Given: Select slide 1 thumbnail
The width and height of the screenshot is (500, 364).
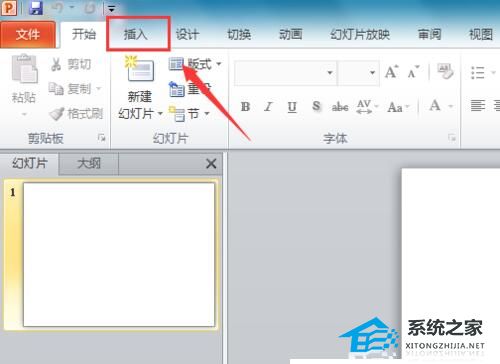Looking at the screenshot, I should click(x=119, y=254).
